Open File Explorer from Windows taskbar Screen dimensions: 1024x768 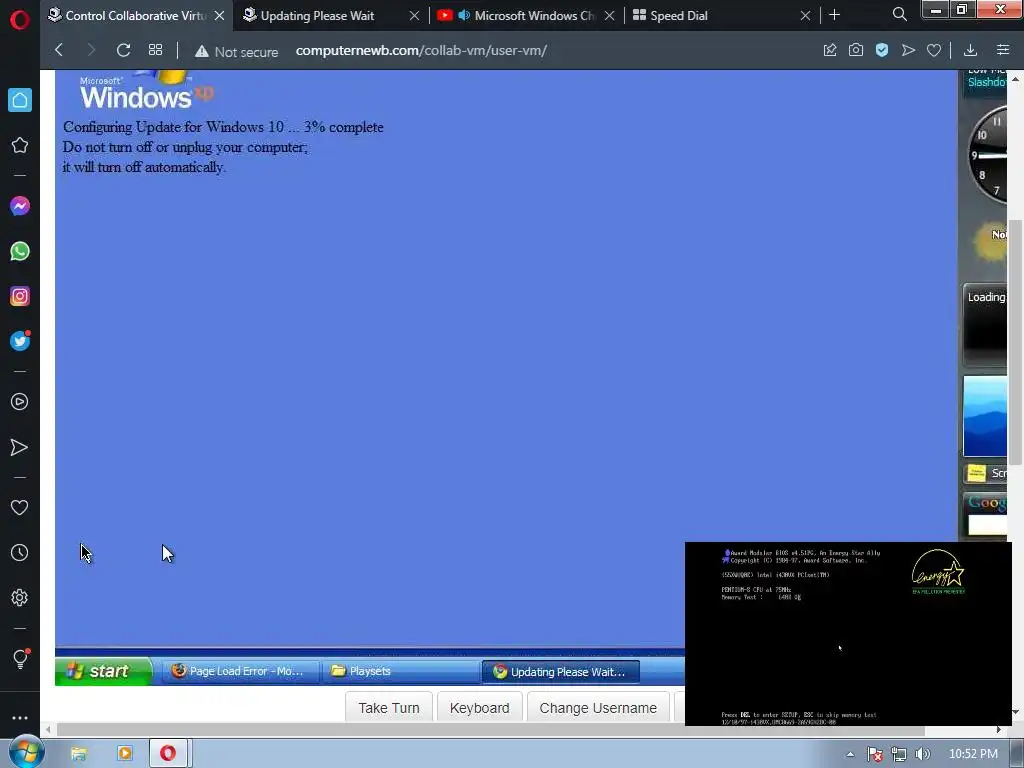(x=79, y=754)
